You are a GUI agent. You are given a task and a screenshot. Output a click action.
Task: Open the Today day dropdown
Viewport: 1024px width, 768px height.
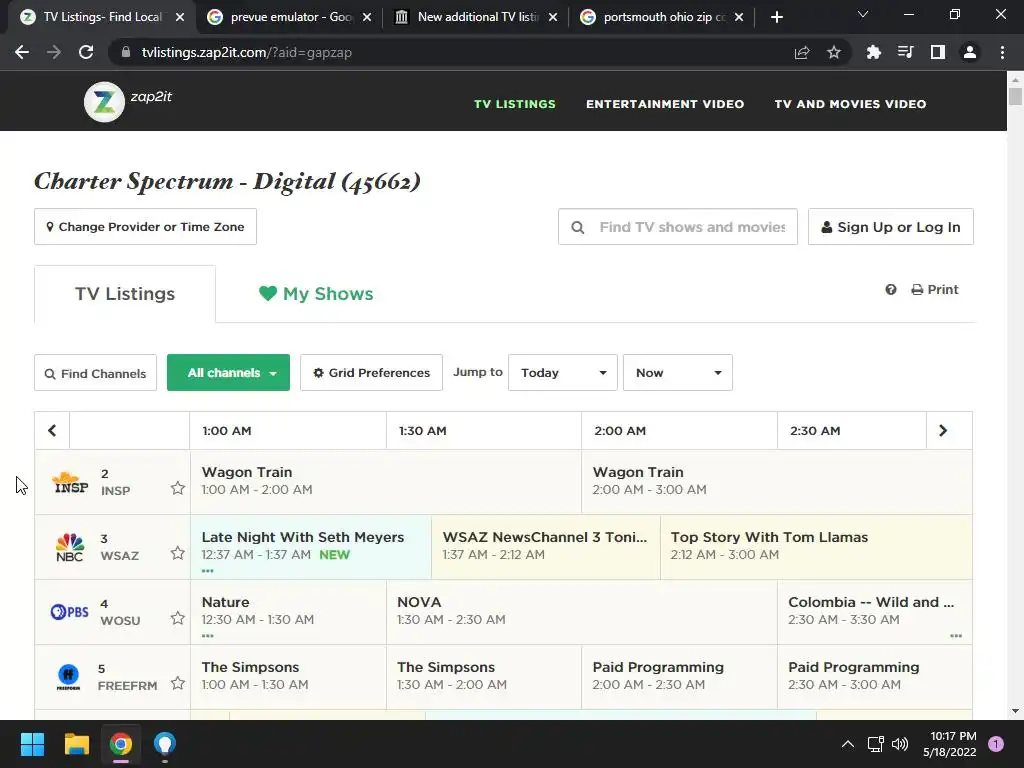pos(563,373)
